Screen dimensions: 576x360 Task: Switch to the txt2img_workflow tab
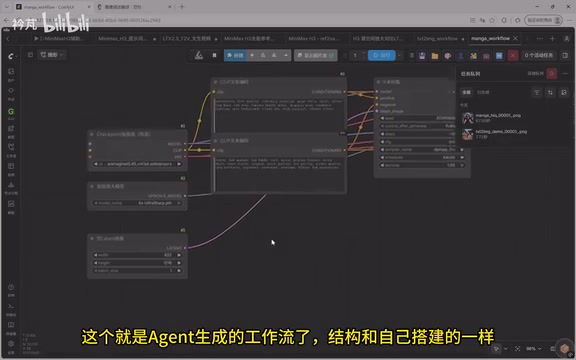pyautogui.click(x=437, y=39)
